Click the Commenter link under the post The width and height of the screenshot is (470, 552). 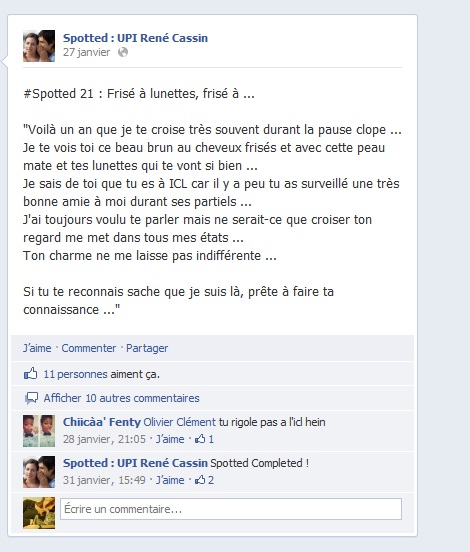tap(89, 348)
